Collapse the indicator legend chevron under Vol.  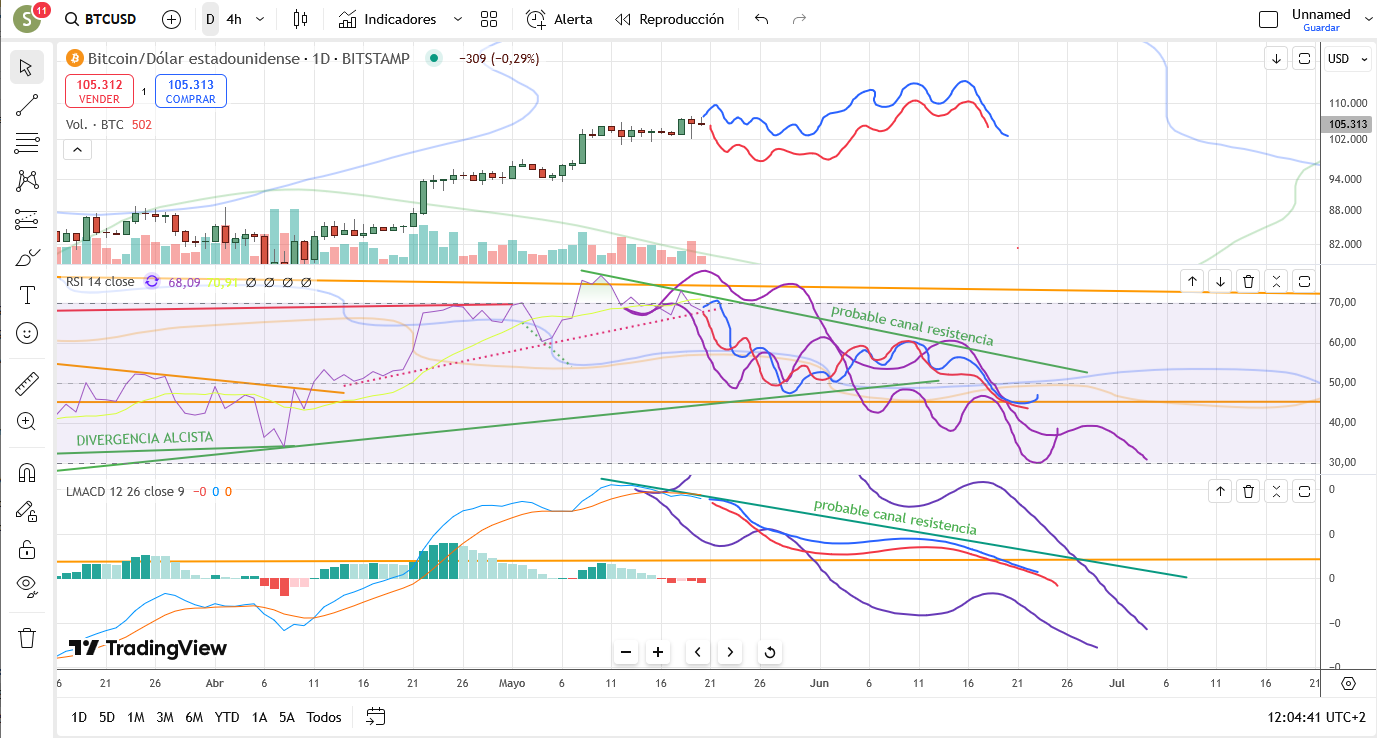[x=77, y=150]
